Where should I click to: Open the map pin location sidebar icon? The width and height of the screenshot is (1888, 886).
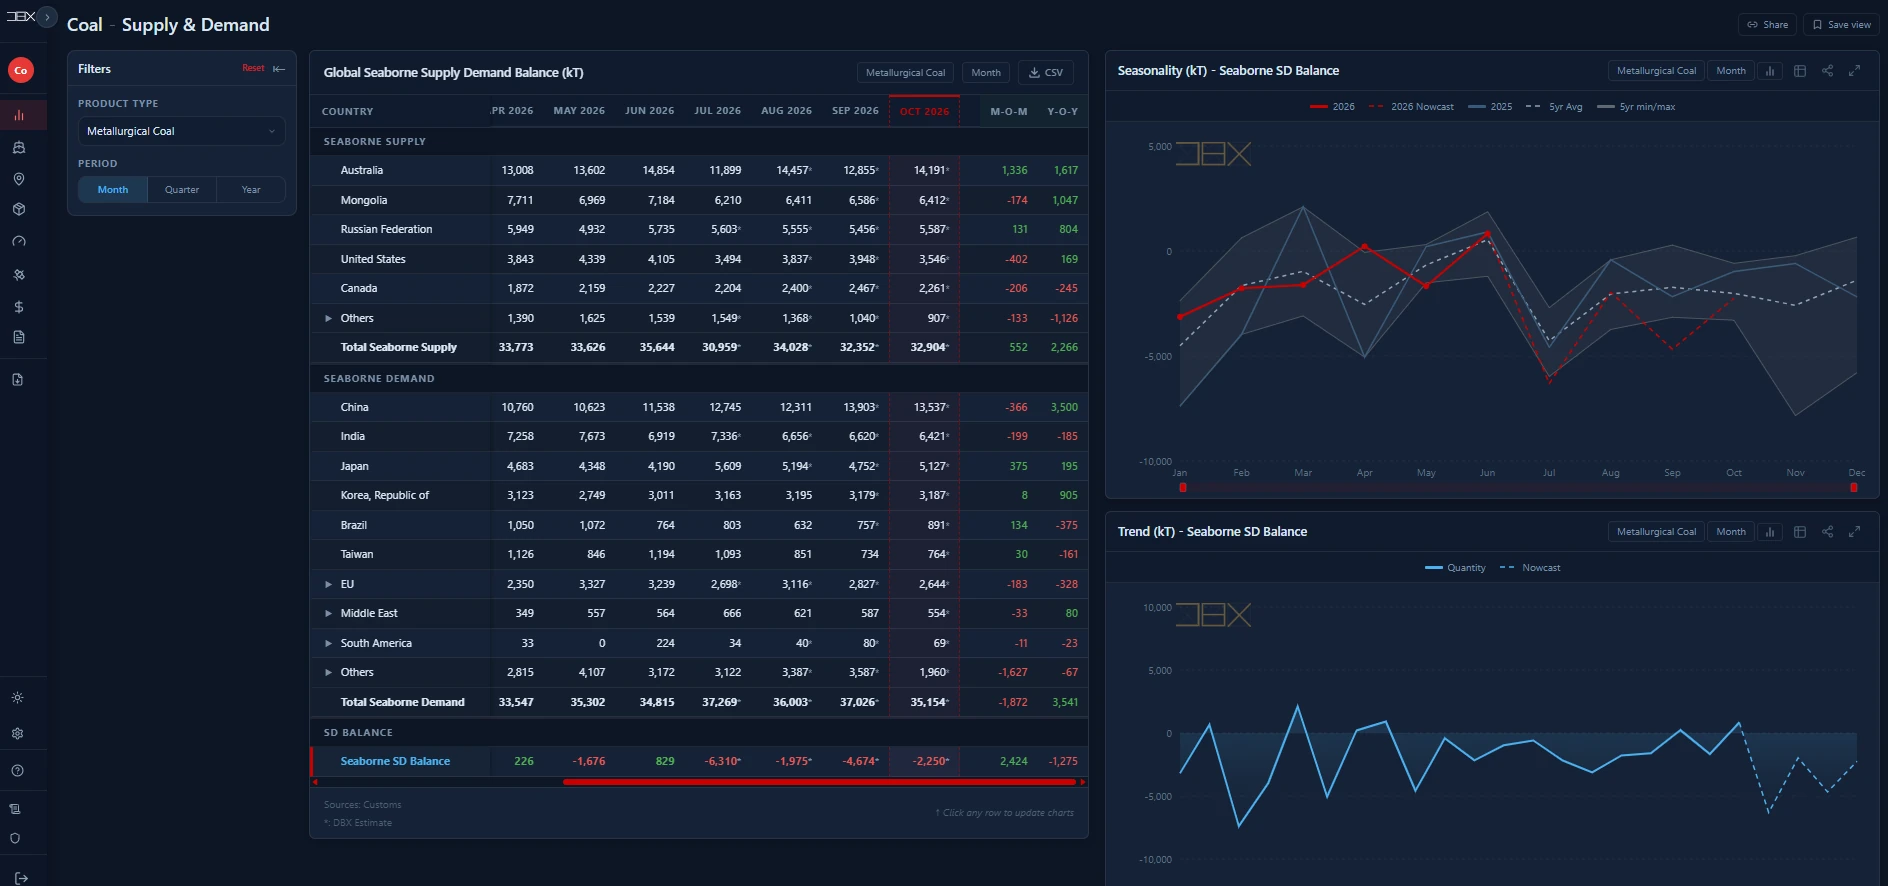pos(19,179)
